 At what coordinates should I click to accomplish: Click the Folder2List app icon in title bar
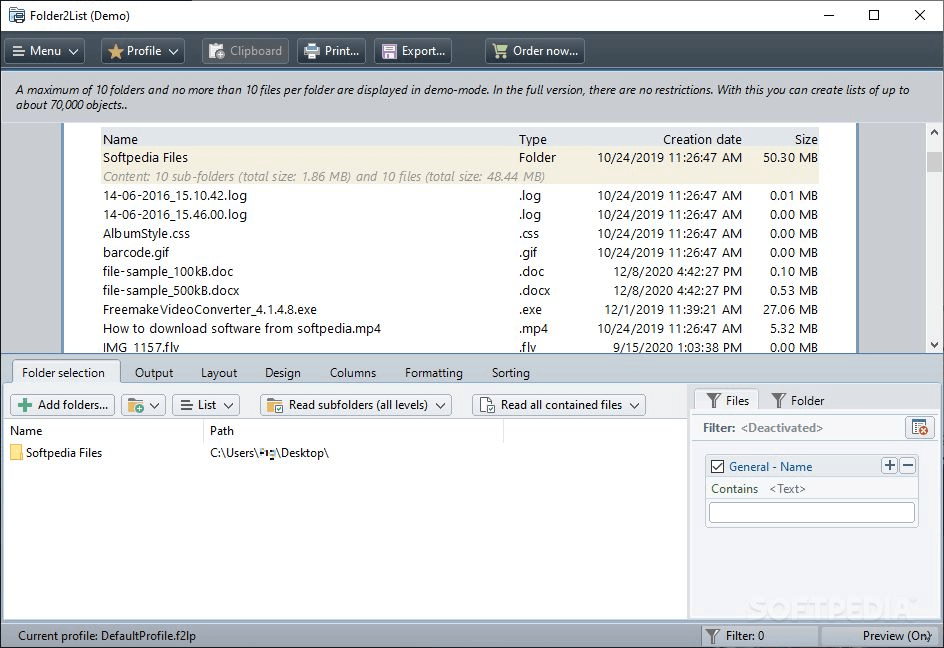point(16,15)
